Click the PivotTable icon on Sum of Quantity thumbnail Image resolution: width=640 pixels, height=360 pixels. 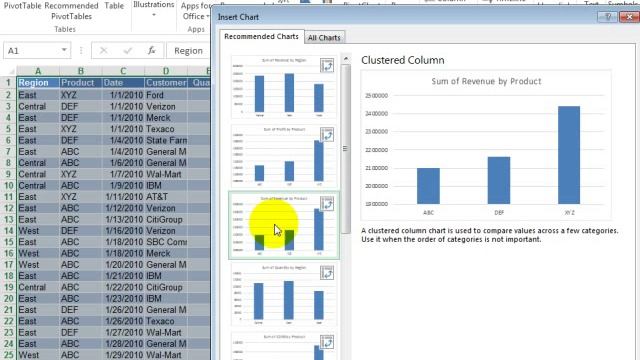click(327, 273)
